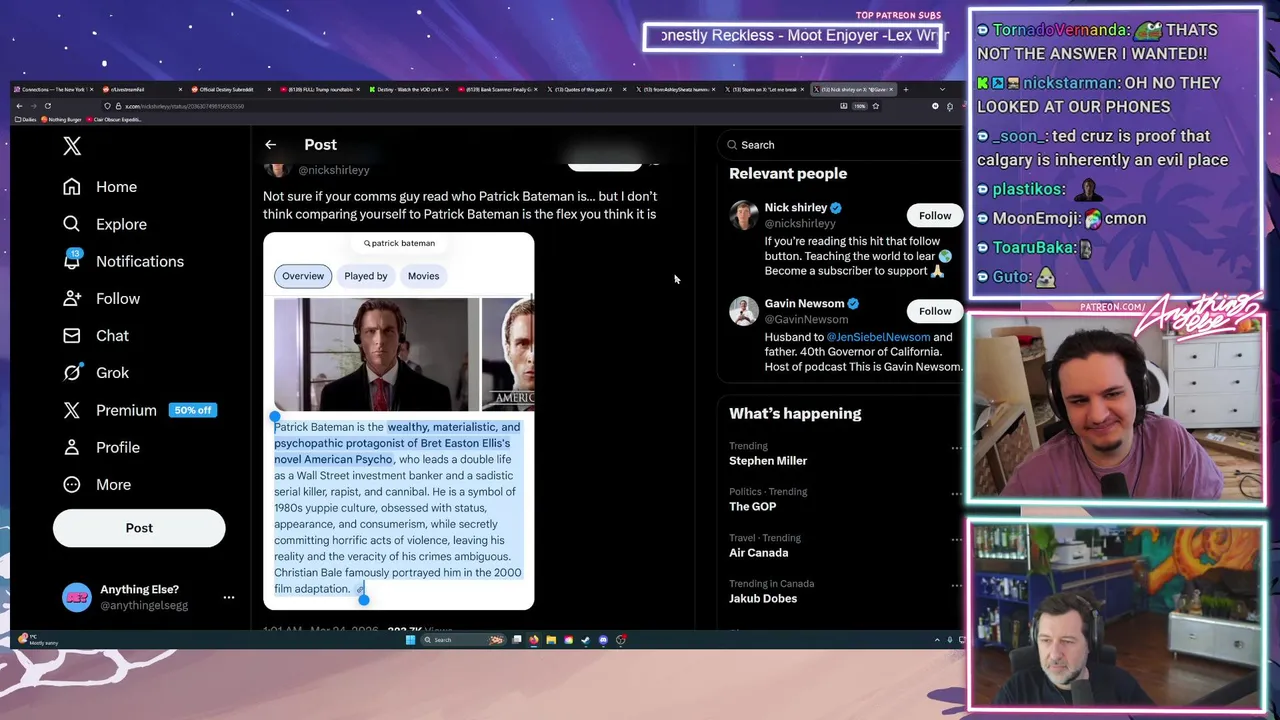This screenshot has height=720, width=1280.
Task: Open Steam from the taskbar
Action: click(x=585, y=640)
